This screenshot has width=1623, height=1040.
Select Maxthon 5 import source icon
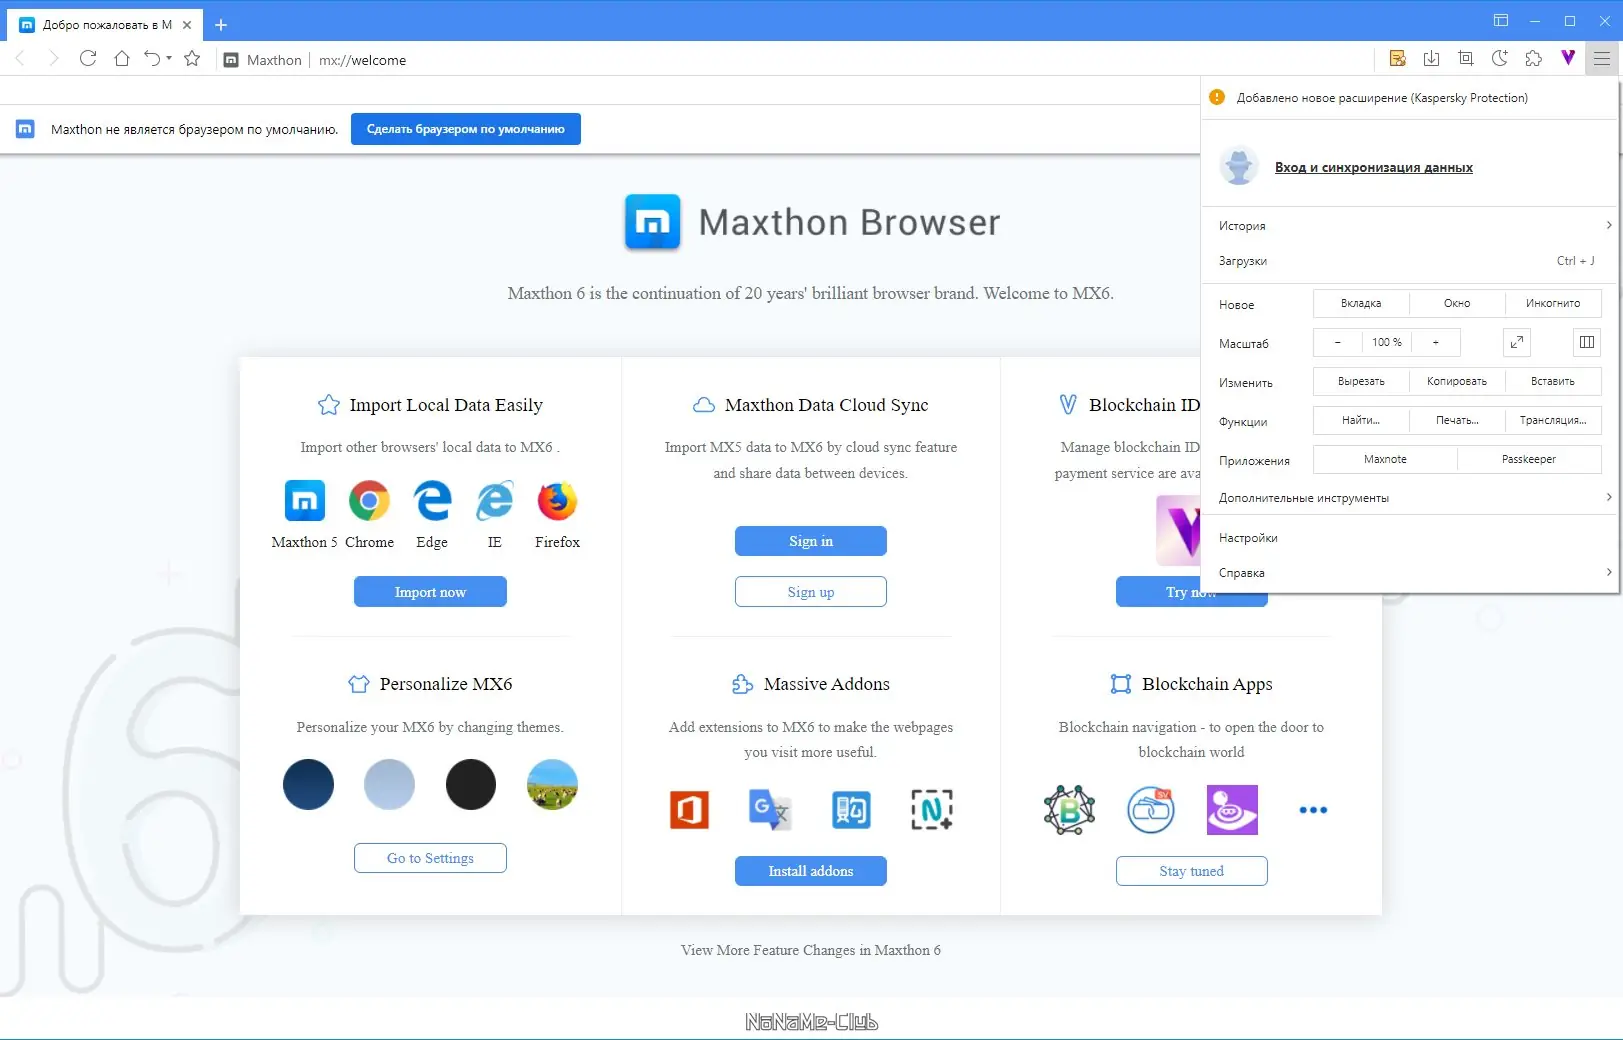305,501
